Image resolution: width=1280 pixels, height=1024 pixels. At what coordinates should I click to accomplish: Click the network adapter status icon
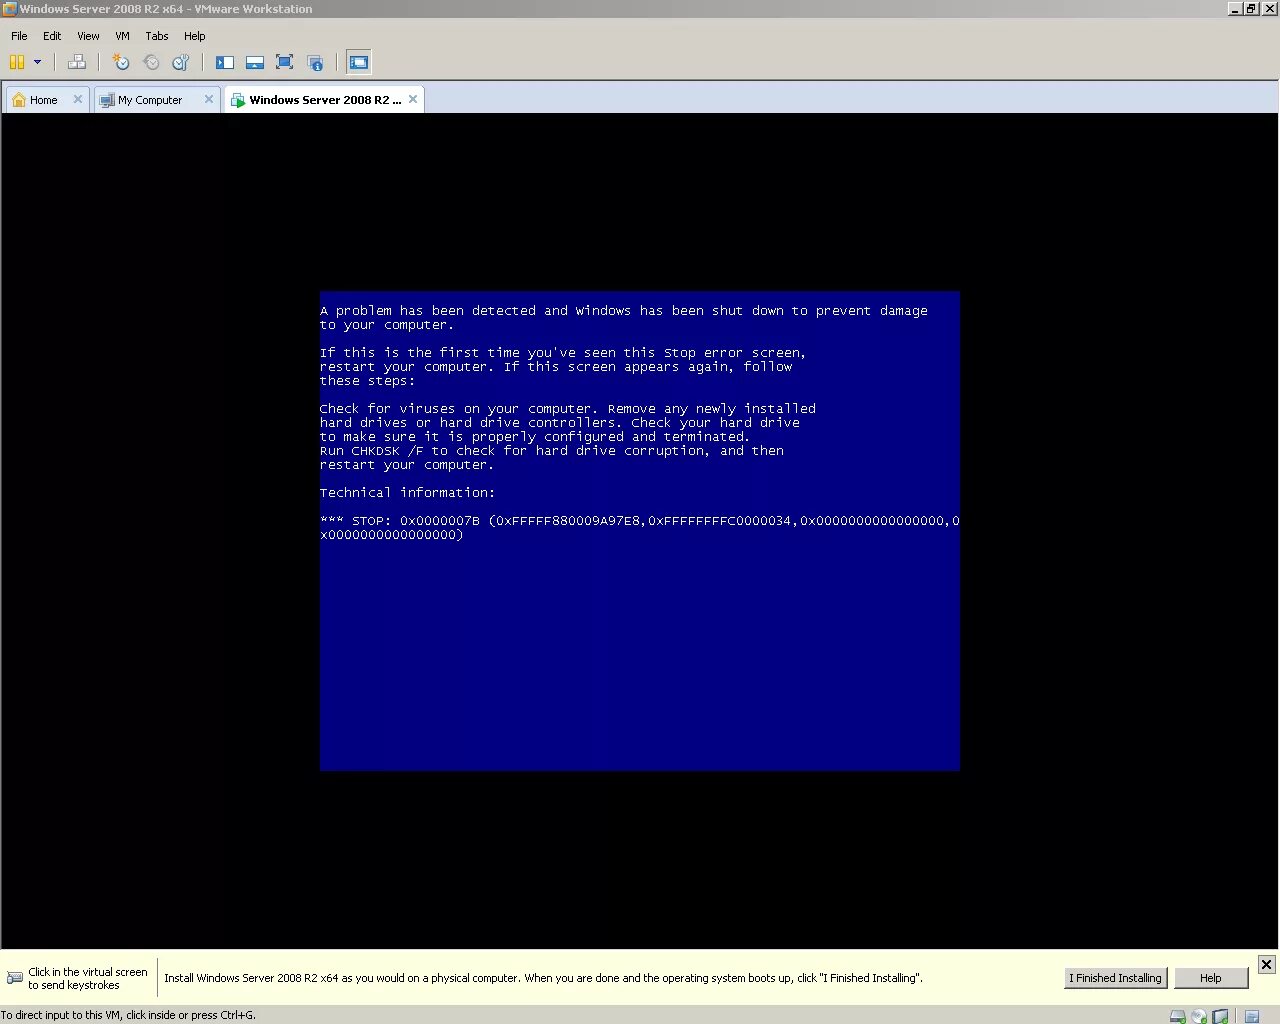pyautogui.click(x=1220, y=1016)
